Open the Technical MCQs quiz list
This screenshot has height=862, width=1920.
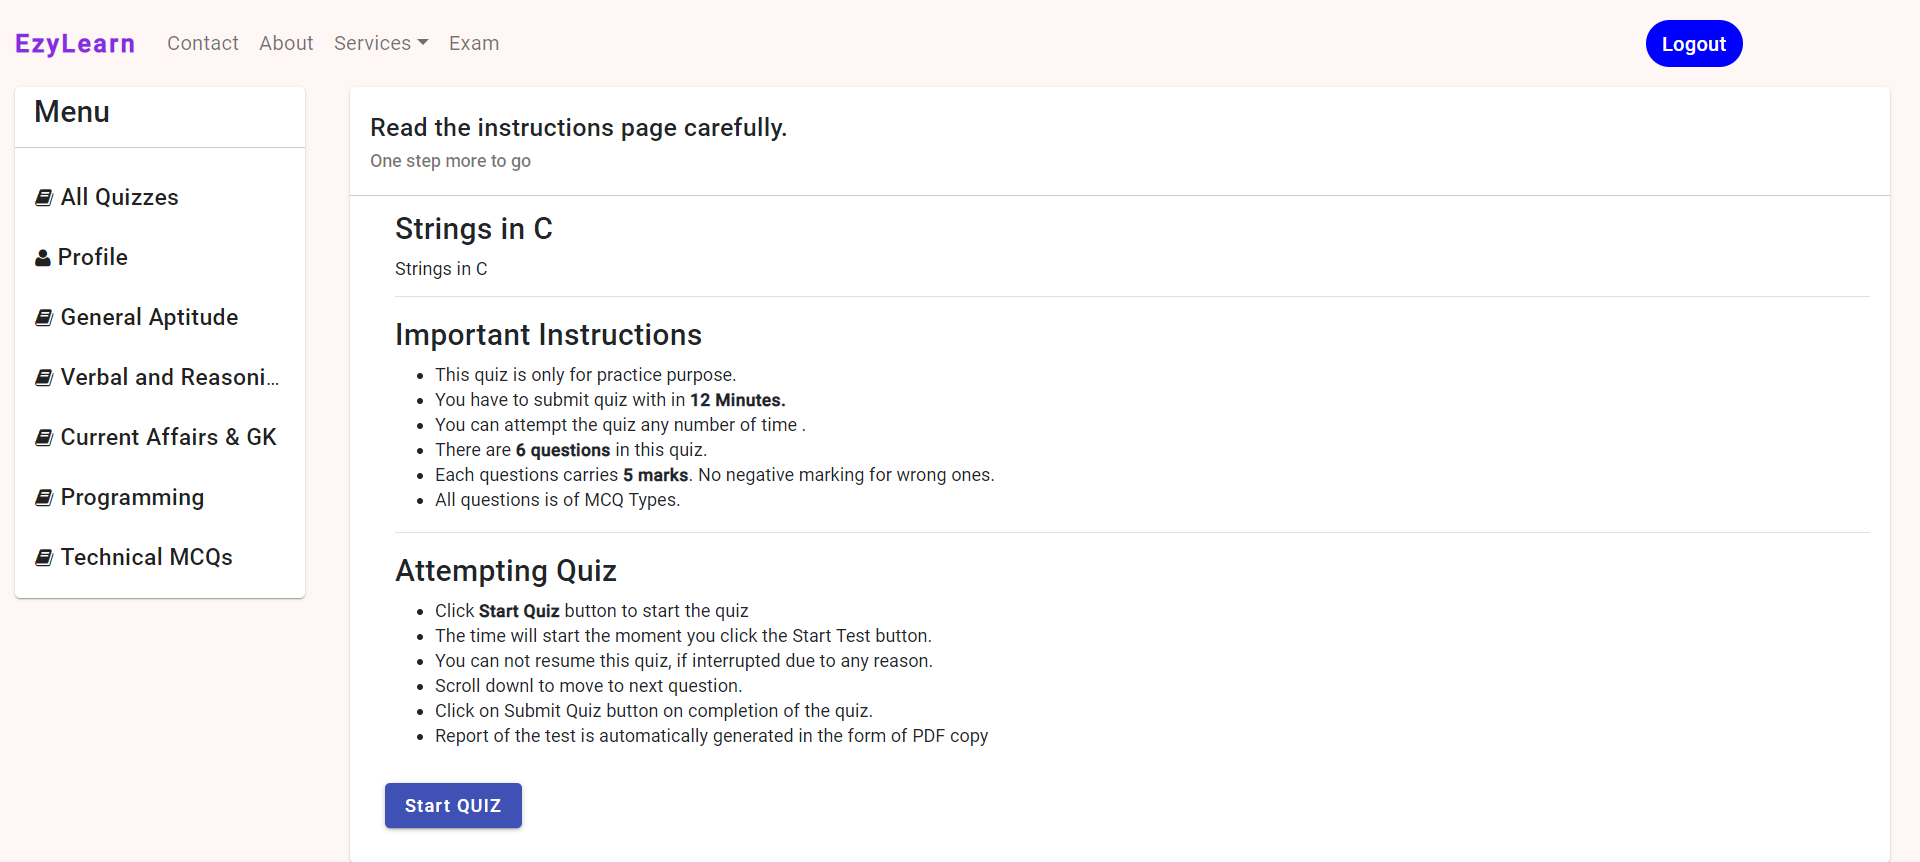point(145,557)
